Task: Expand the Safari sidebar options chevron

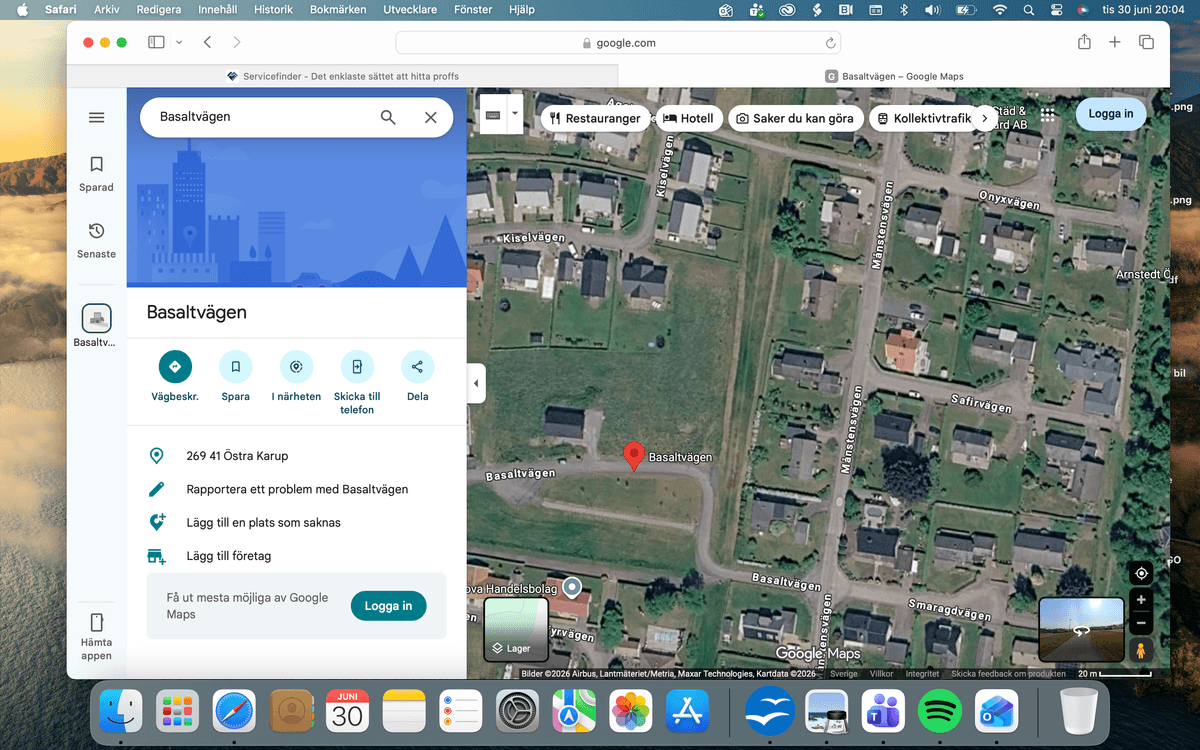Action: [179, 42]
